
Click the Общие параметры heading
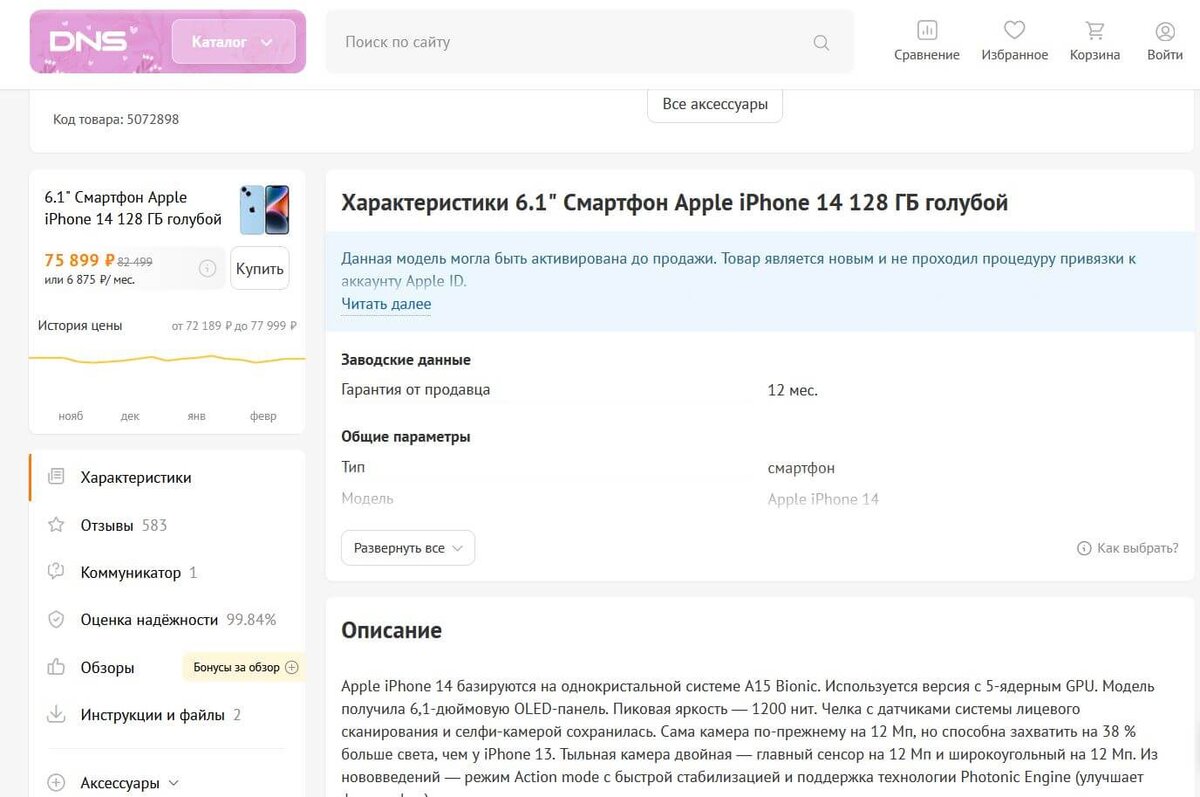406,437
